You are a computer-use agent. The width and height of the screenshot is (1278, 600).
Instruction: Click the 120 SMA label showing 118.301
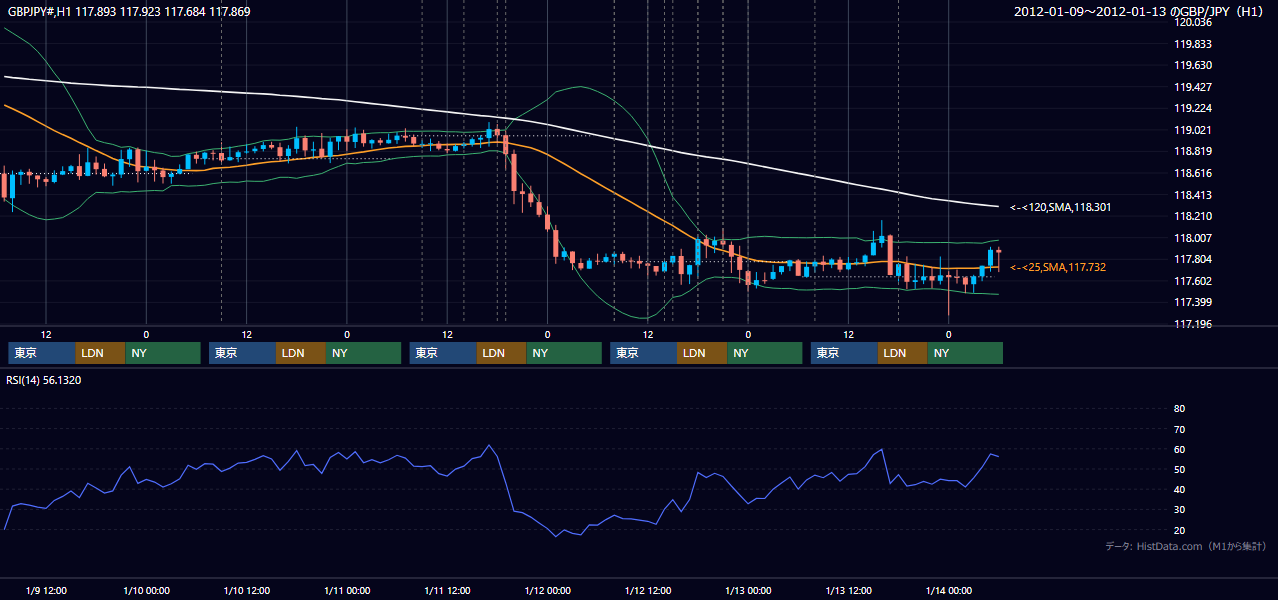tap(1060, 207)
